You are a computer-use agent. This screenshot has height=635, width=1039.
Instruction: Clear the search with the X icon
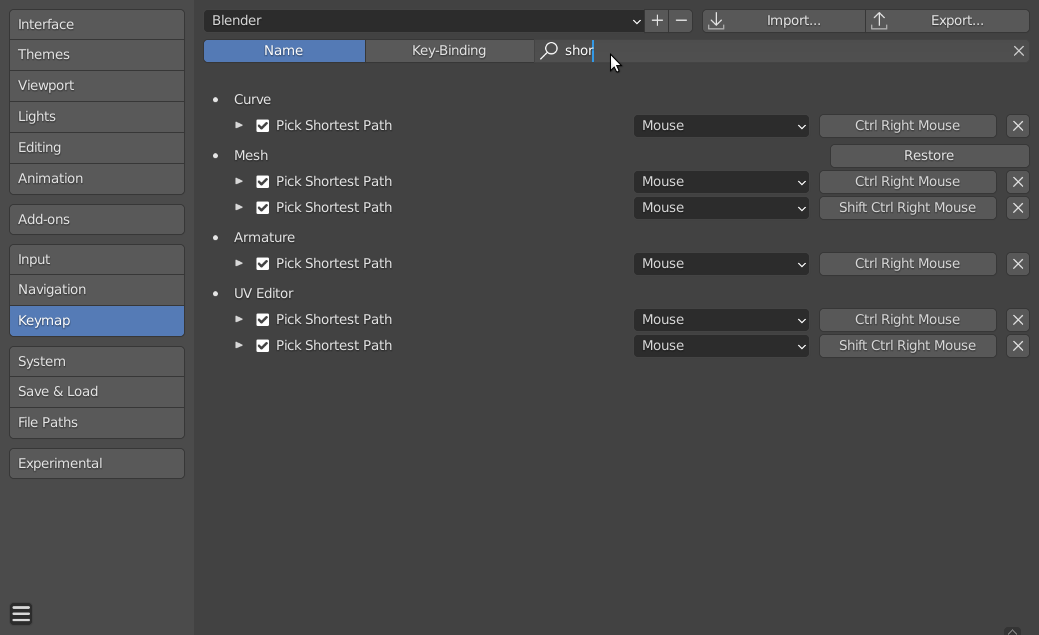click(1019, 51)
